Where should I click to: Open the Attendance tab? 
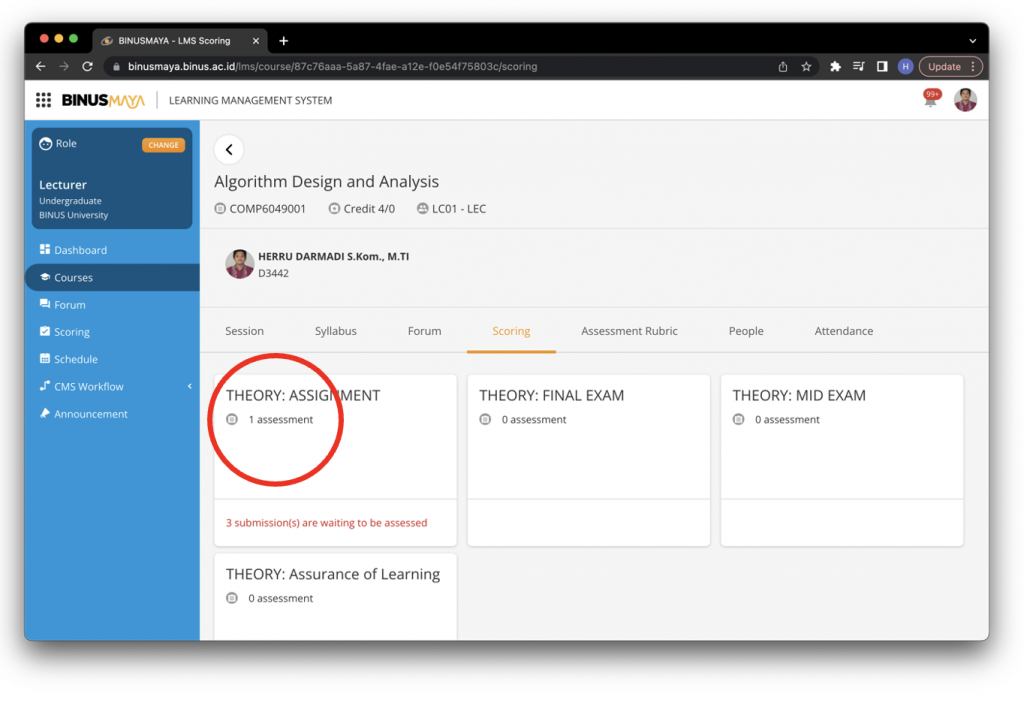(x=843, y=330)
